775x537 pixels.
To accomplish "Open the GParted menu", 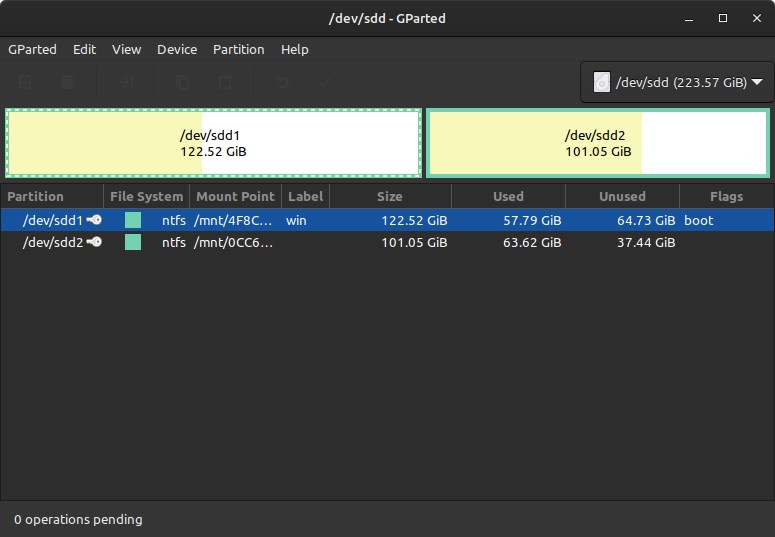I will click(x=32, y=49).
